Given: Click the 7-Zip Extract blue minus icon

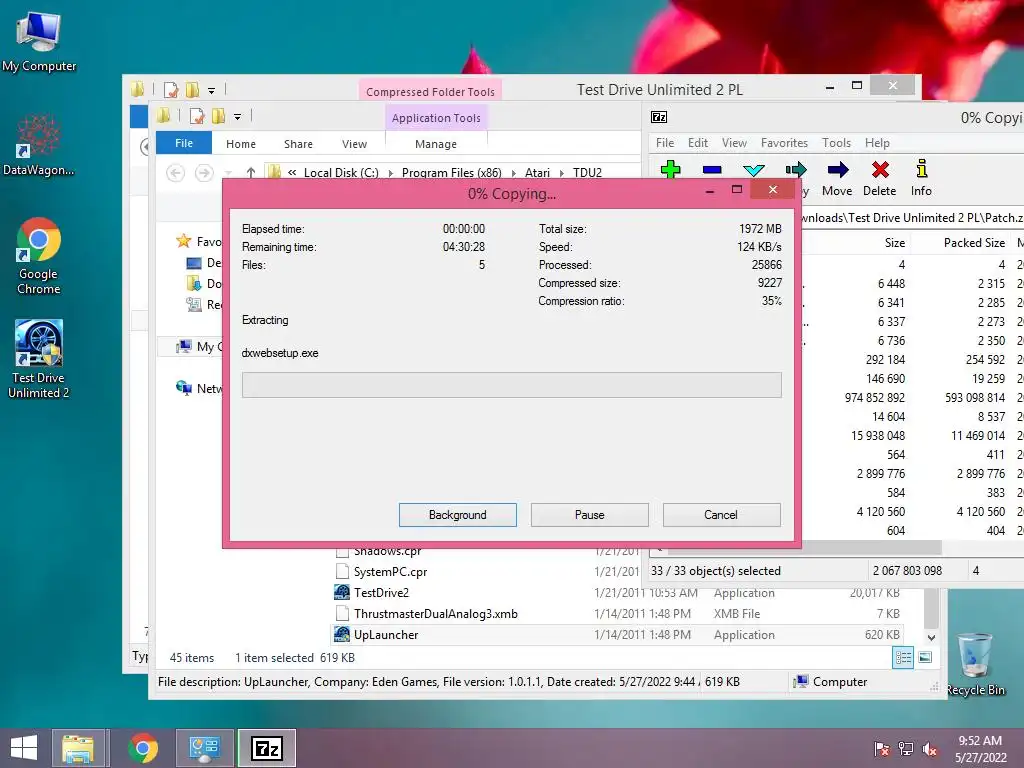Looking at the screenshot, I should [x=712, y=170].
